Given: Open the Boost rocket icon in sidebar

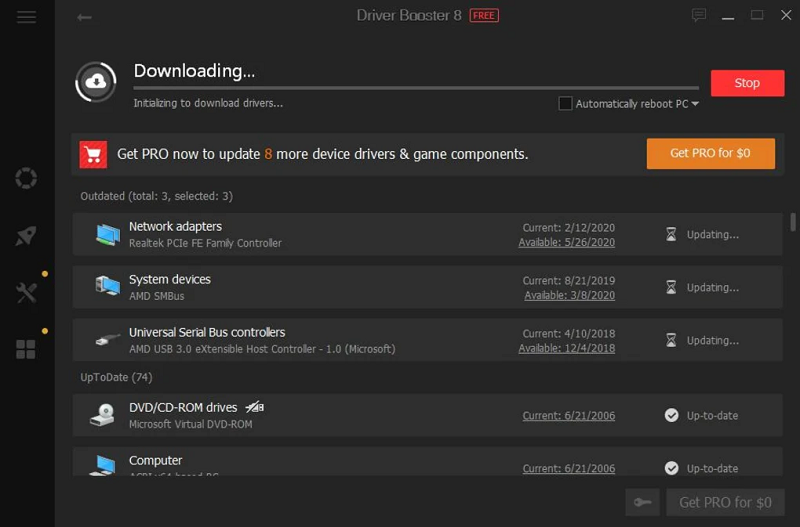Looking at the screenshot, I should pyautogui.click(x=26, y=236).
